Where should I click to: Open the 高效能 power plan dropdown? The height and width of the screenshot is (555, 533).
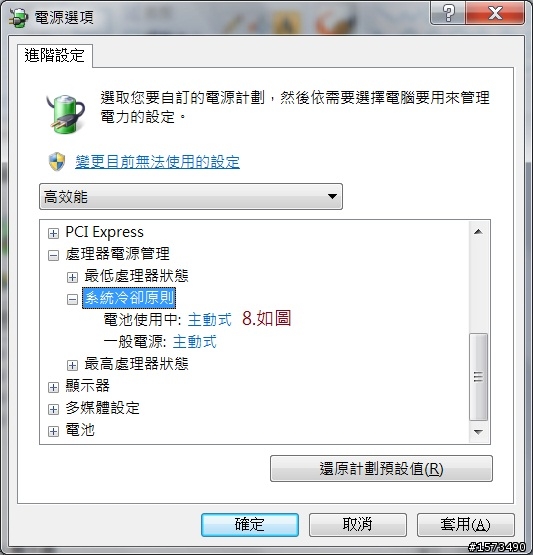tap(191, 196)
